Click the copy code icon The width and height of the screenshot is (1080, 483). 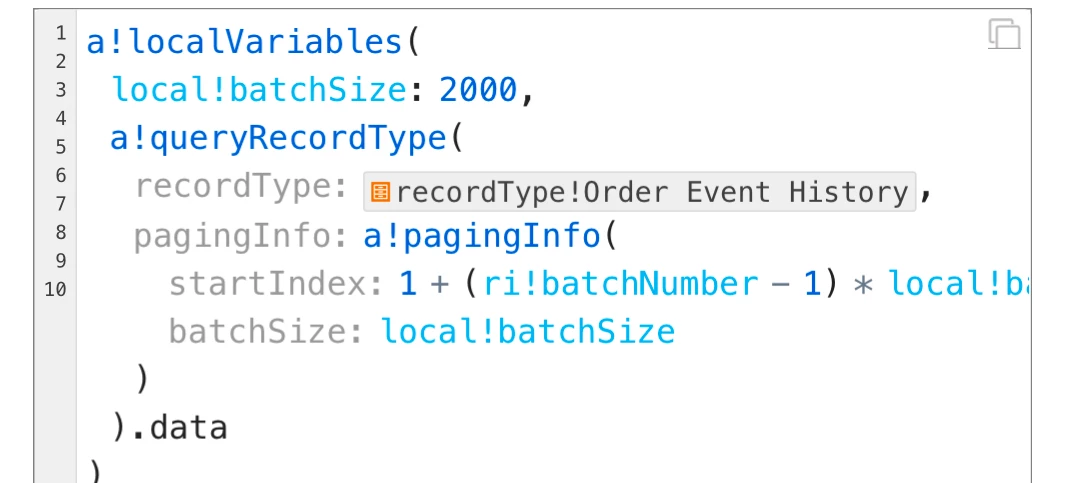(1004, 34)
